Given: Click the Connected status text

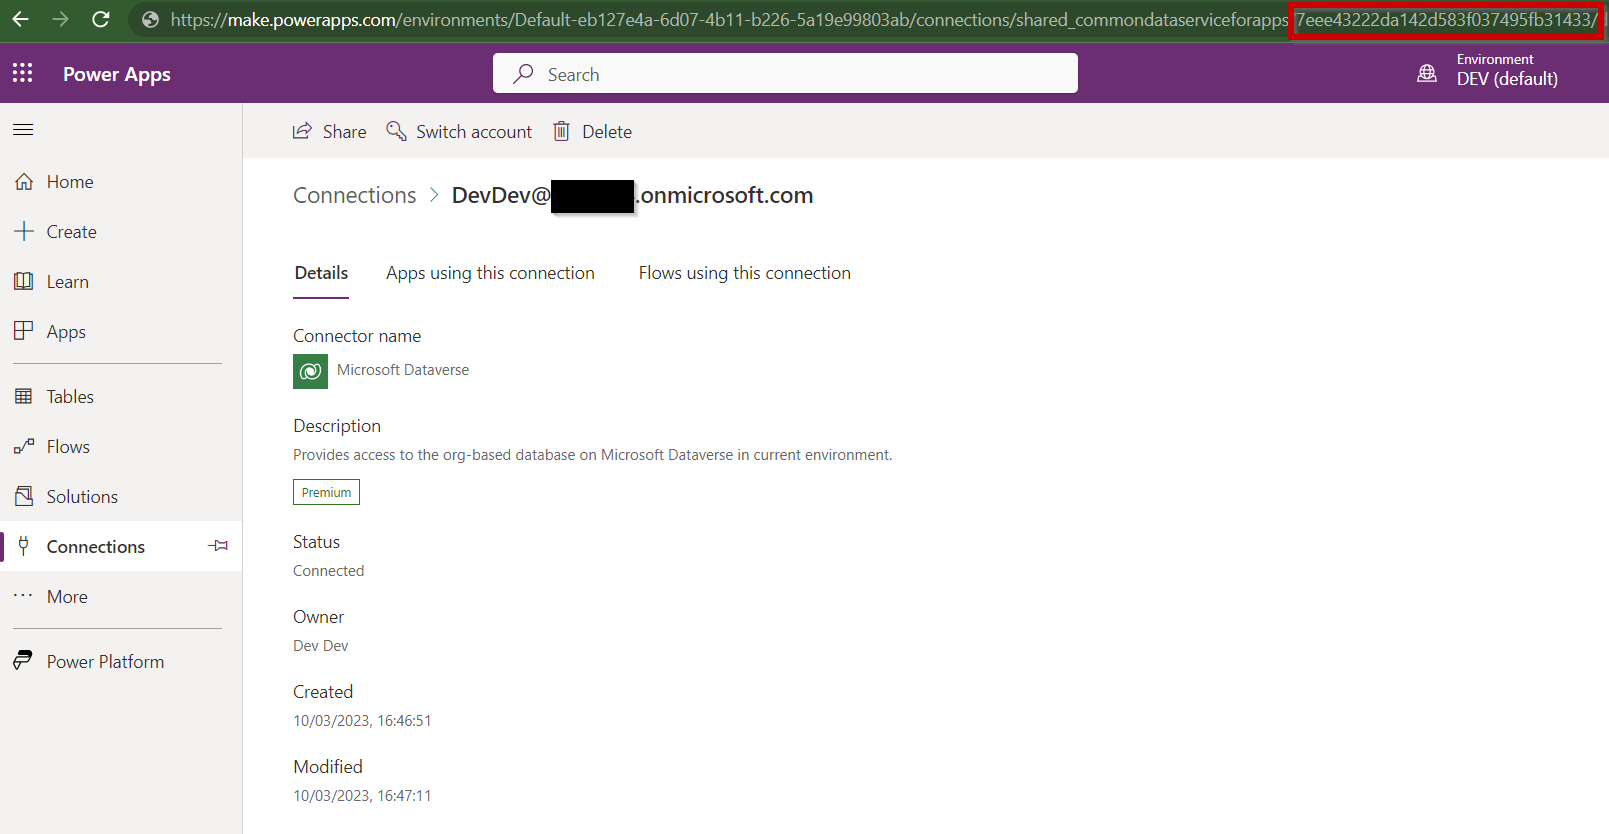Looking at the screenshot, I should click(328, 571).
